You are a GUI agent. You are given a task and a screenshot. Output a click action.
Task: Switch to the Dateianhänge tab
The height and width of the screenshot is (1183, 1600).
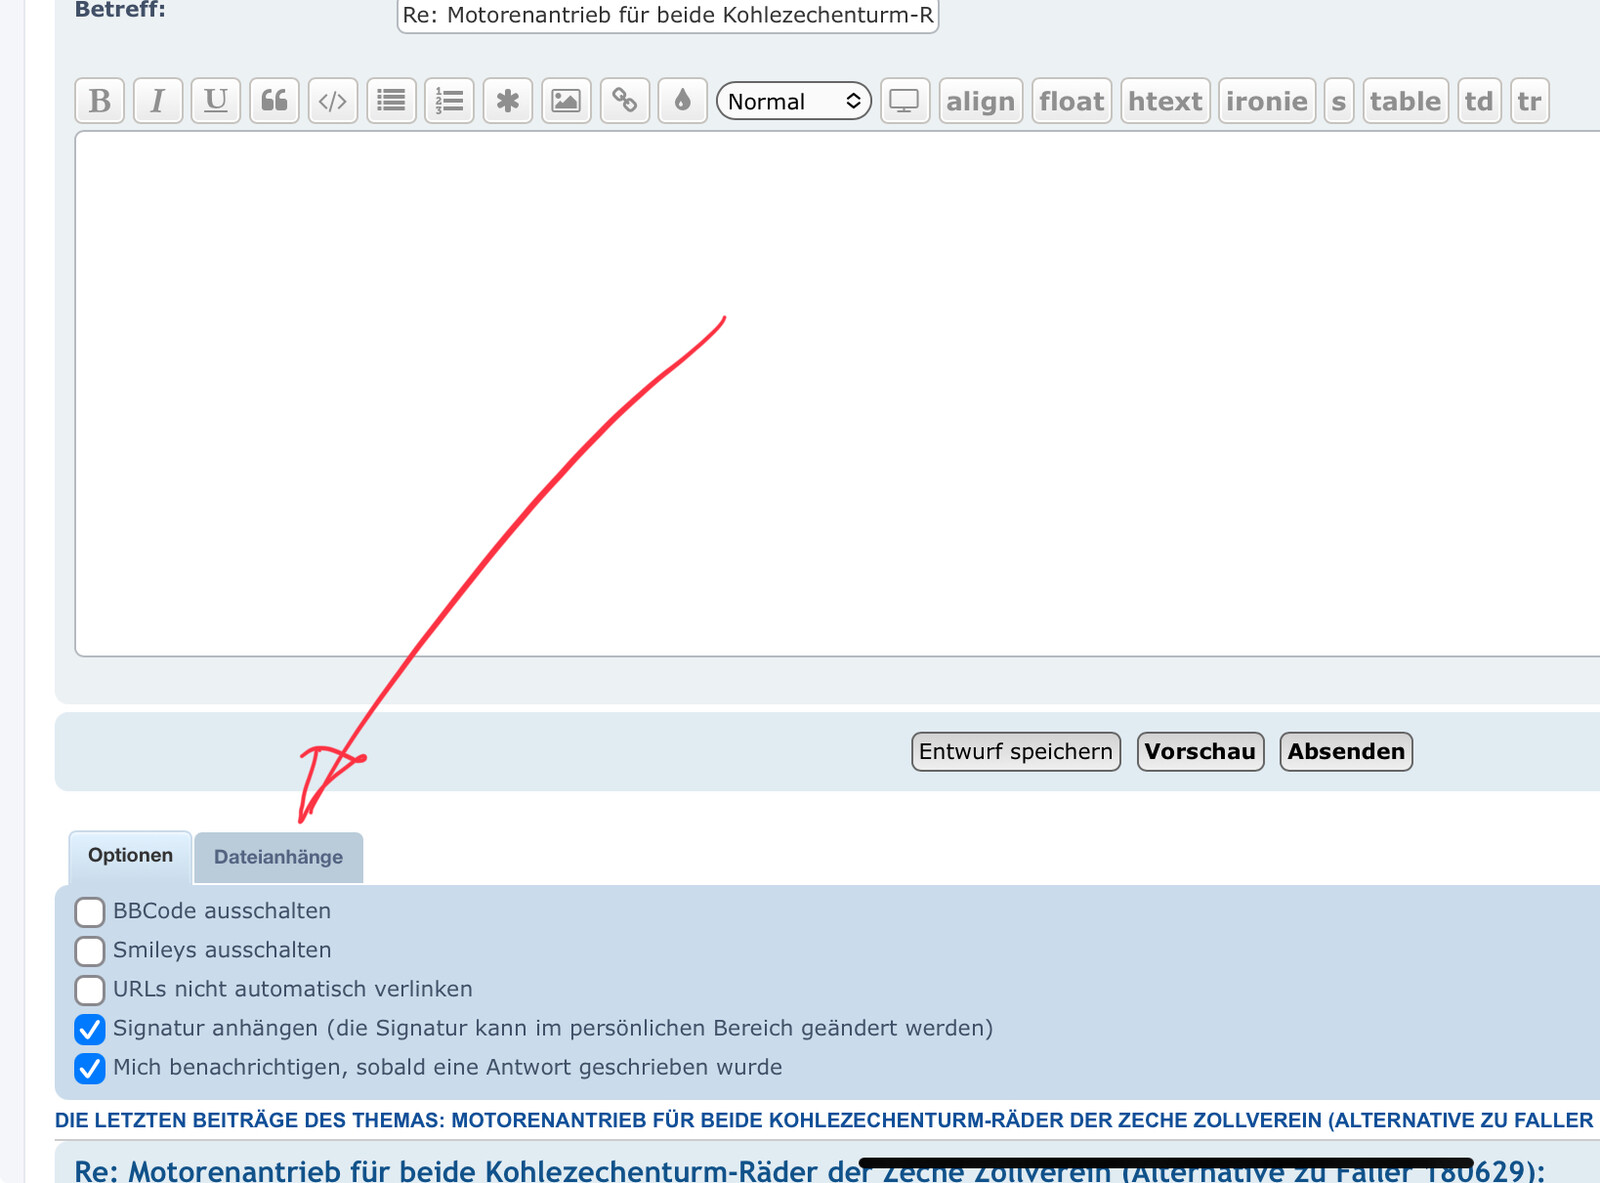[278, 857]
